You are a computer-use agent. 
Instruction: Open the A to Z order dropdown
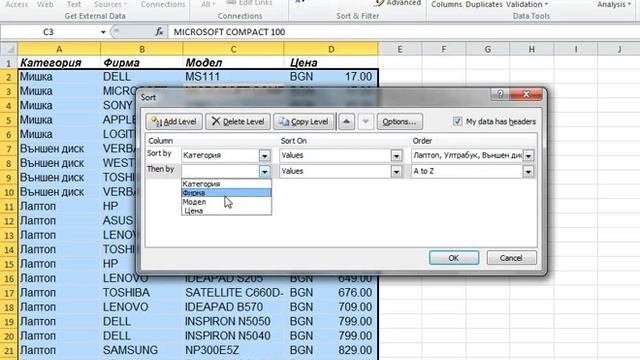[x=528, y=171]
